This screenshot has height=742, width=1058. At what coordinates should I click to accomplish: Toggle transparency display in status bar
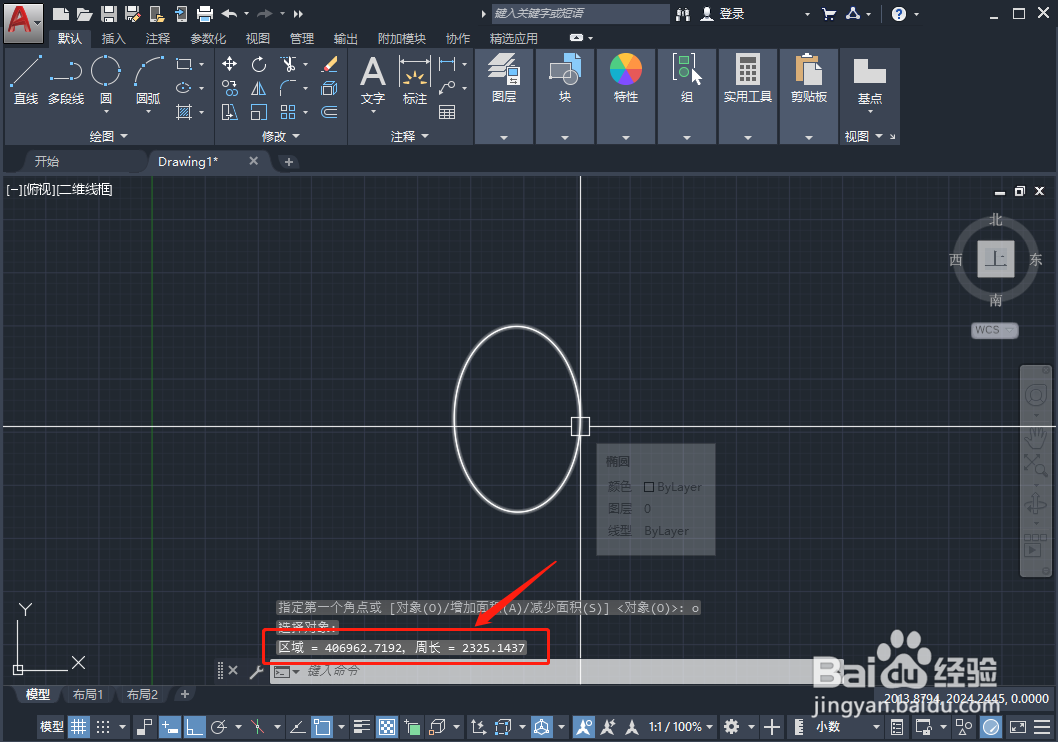[387, 726]
